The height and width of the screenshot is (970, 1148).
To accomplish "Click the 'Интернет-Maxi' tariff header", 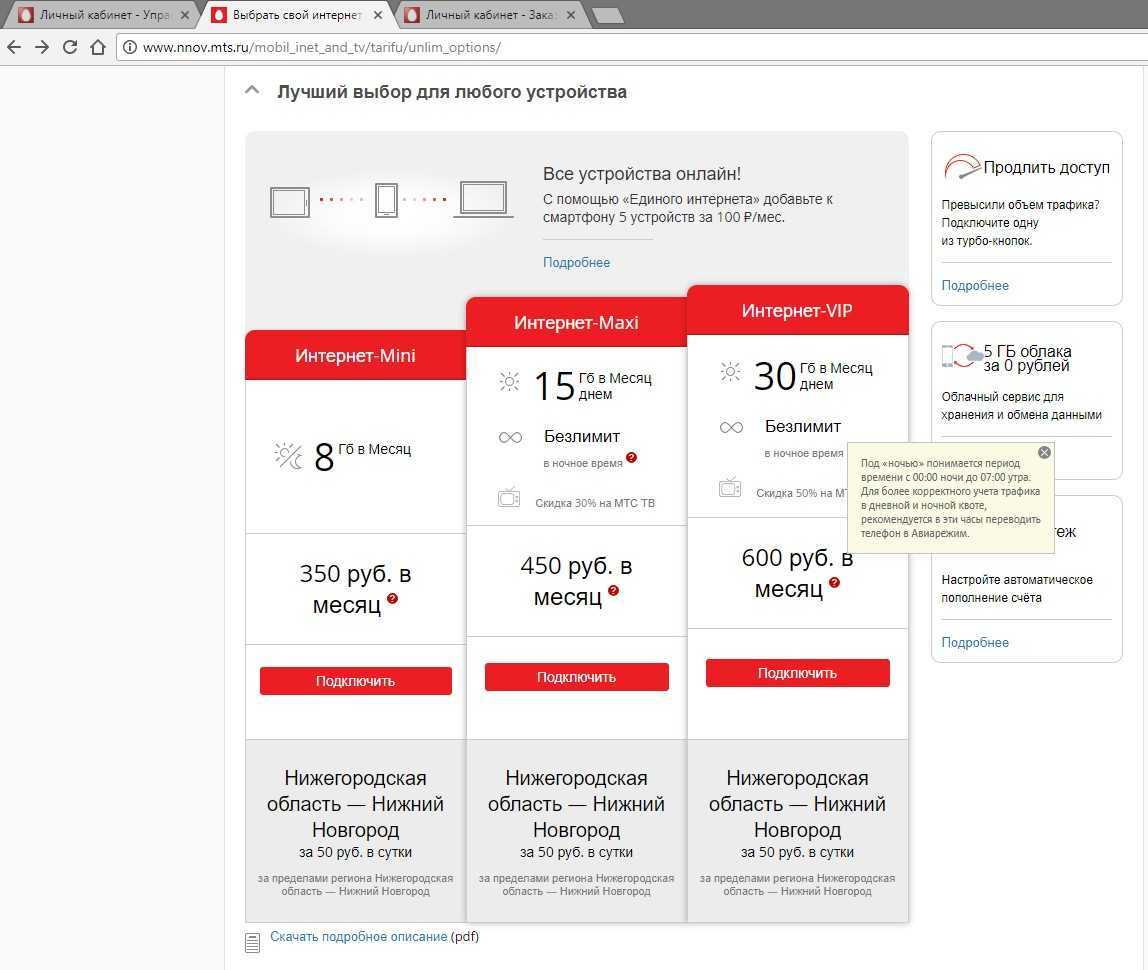I will click(x=576, y=322).
